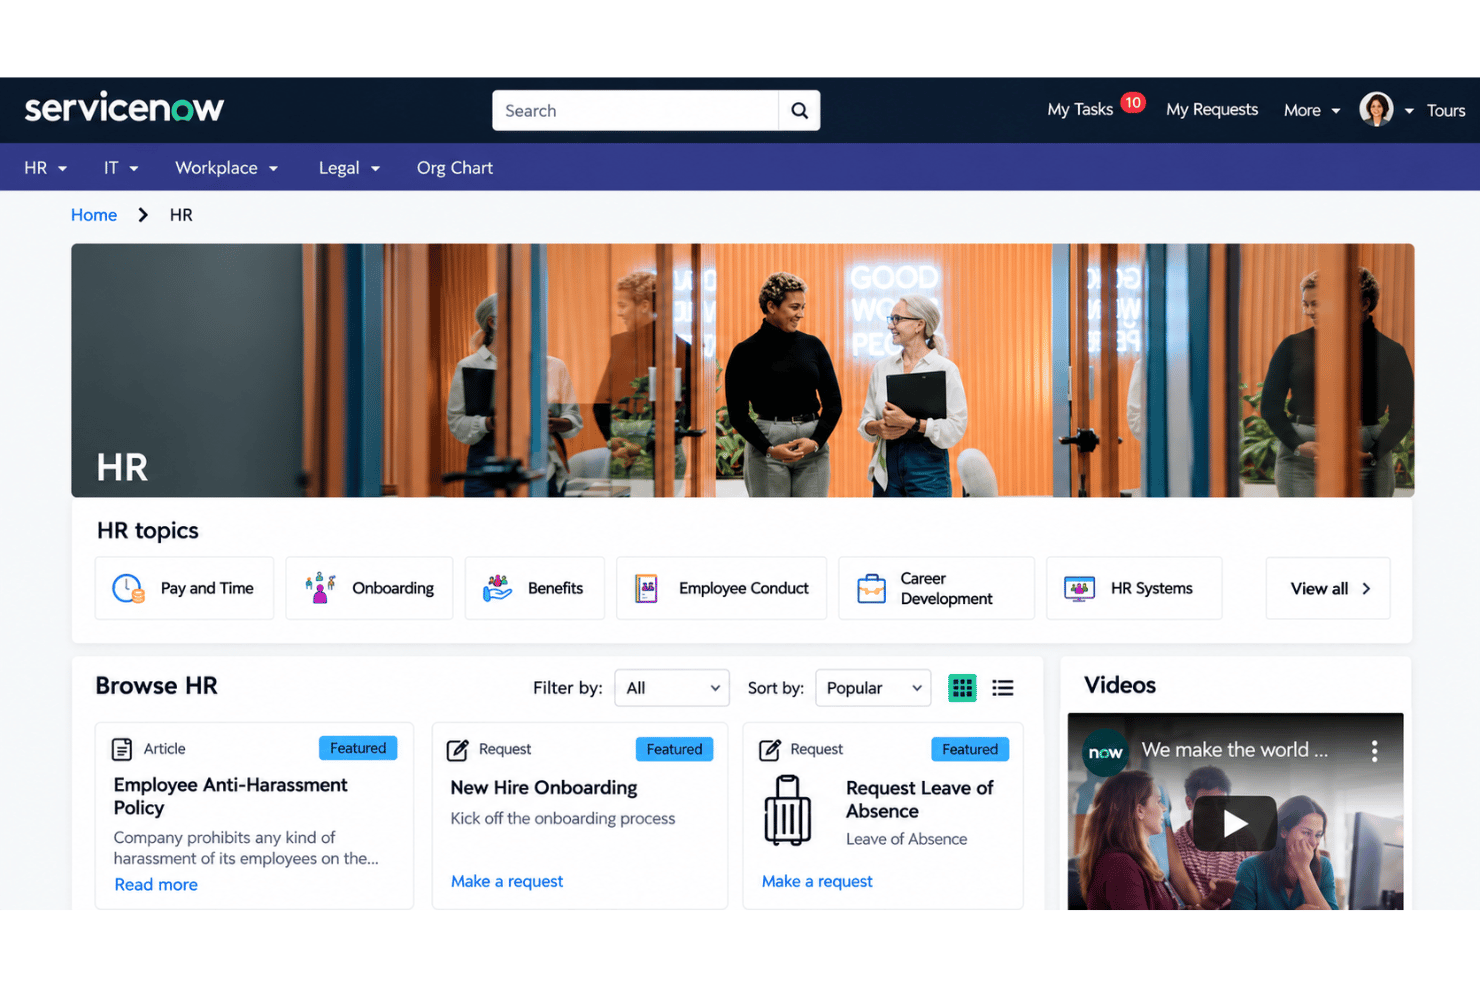This screenshot has width=1480, height=987.
Task: Click the Pay and Time clock icon
Action: tap(128, 588)
